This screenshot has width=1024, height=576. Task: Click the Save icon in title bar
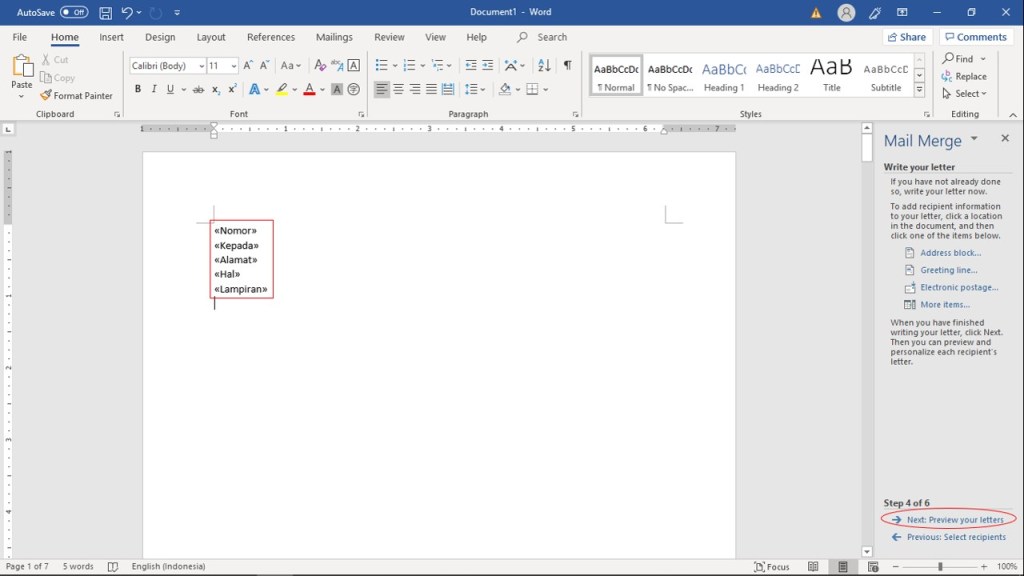coord(105,13)
